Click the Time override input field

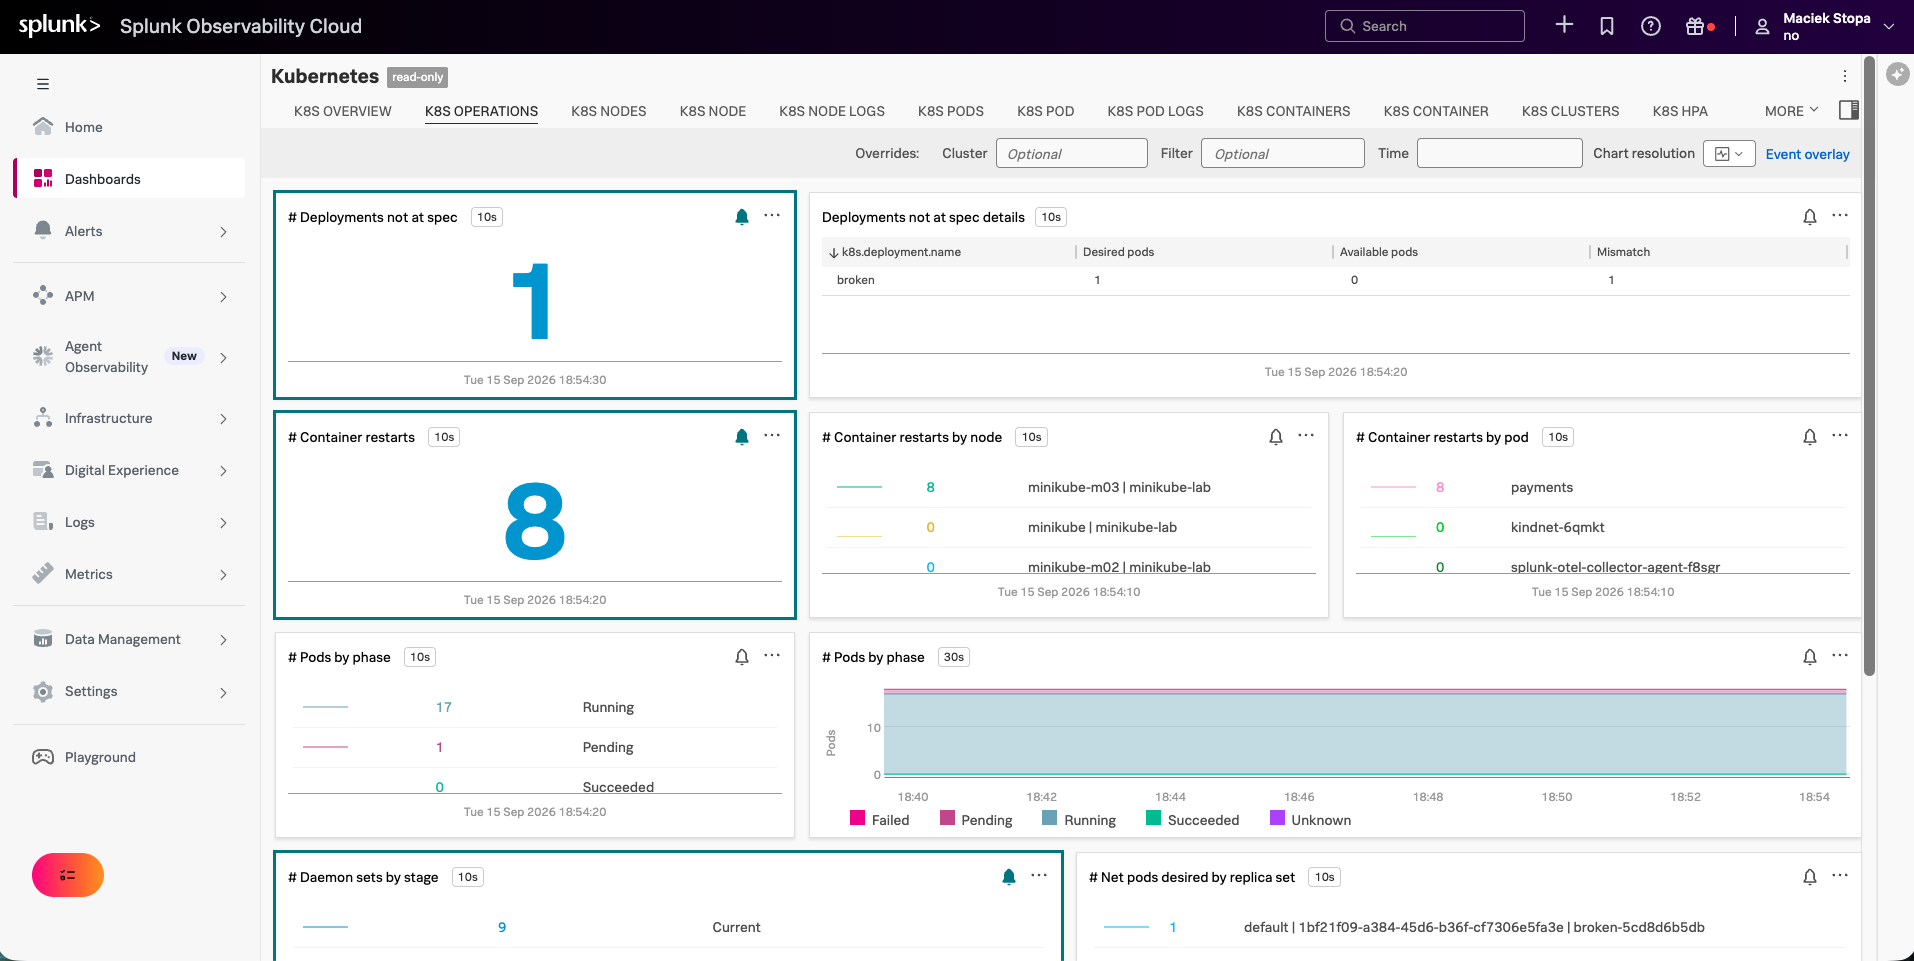[x=1499, y=153]
